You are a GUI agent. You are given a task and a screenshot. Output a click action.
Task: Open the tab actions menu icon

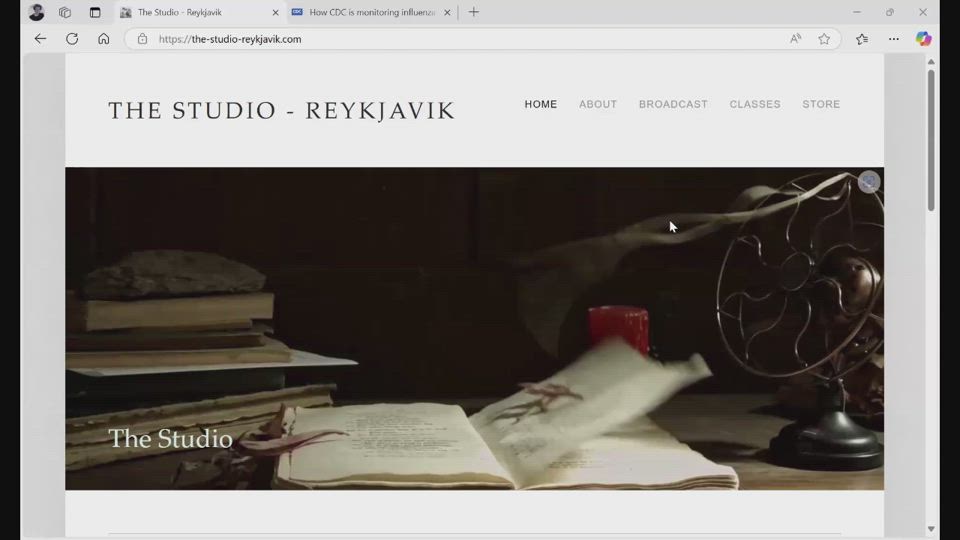[95, 12]
